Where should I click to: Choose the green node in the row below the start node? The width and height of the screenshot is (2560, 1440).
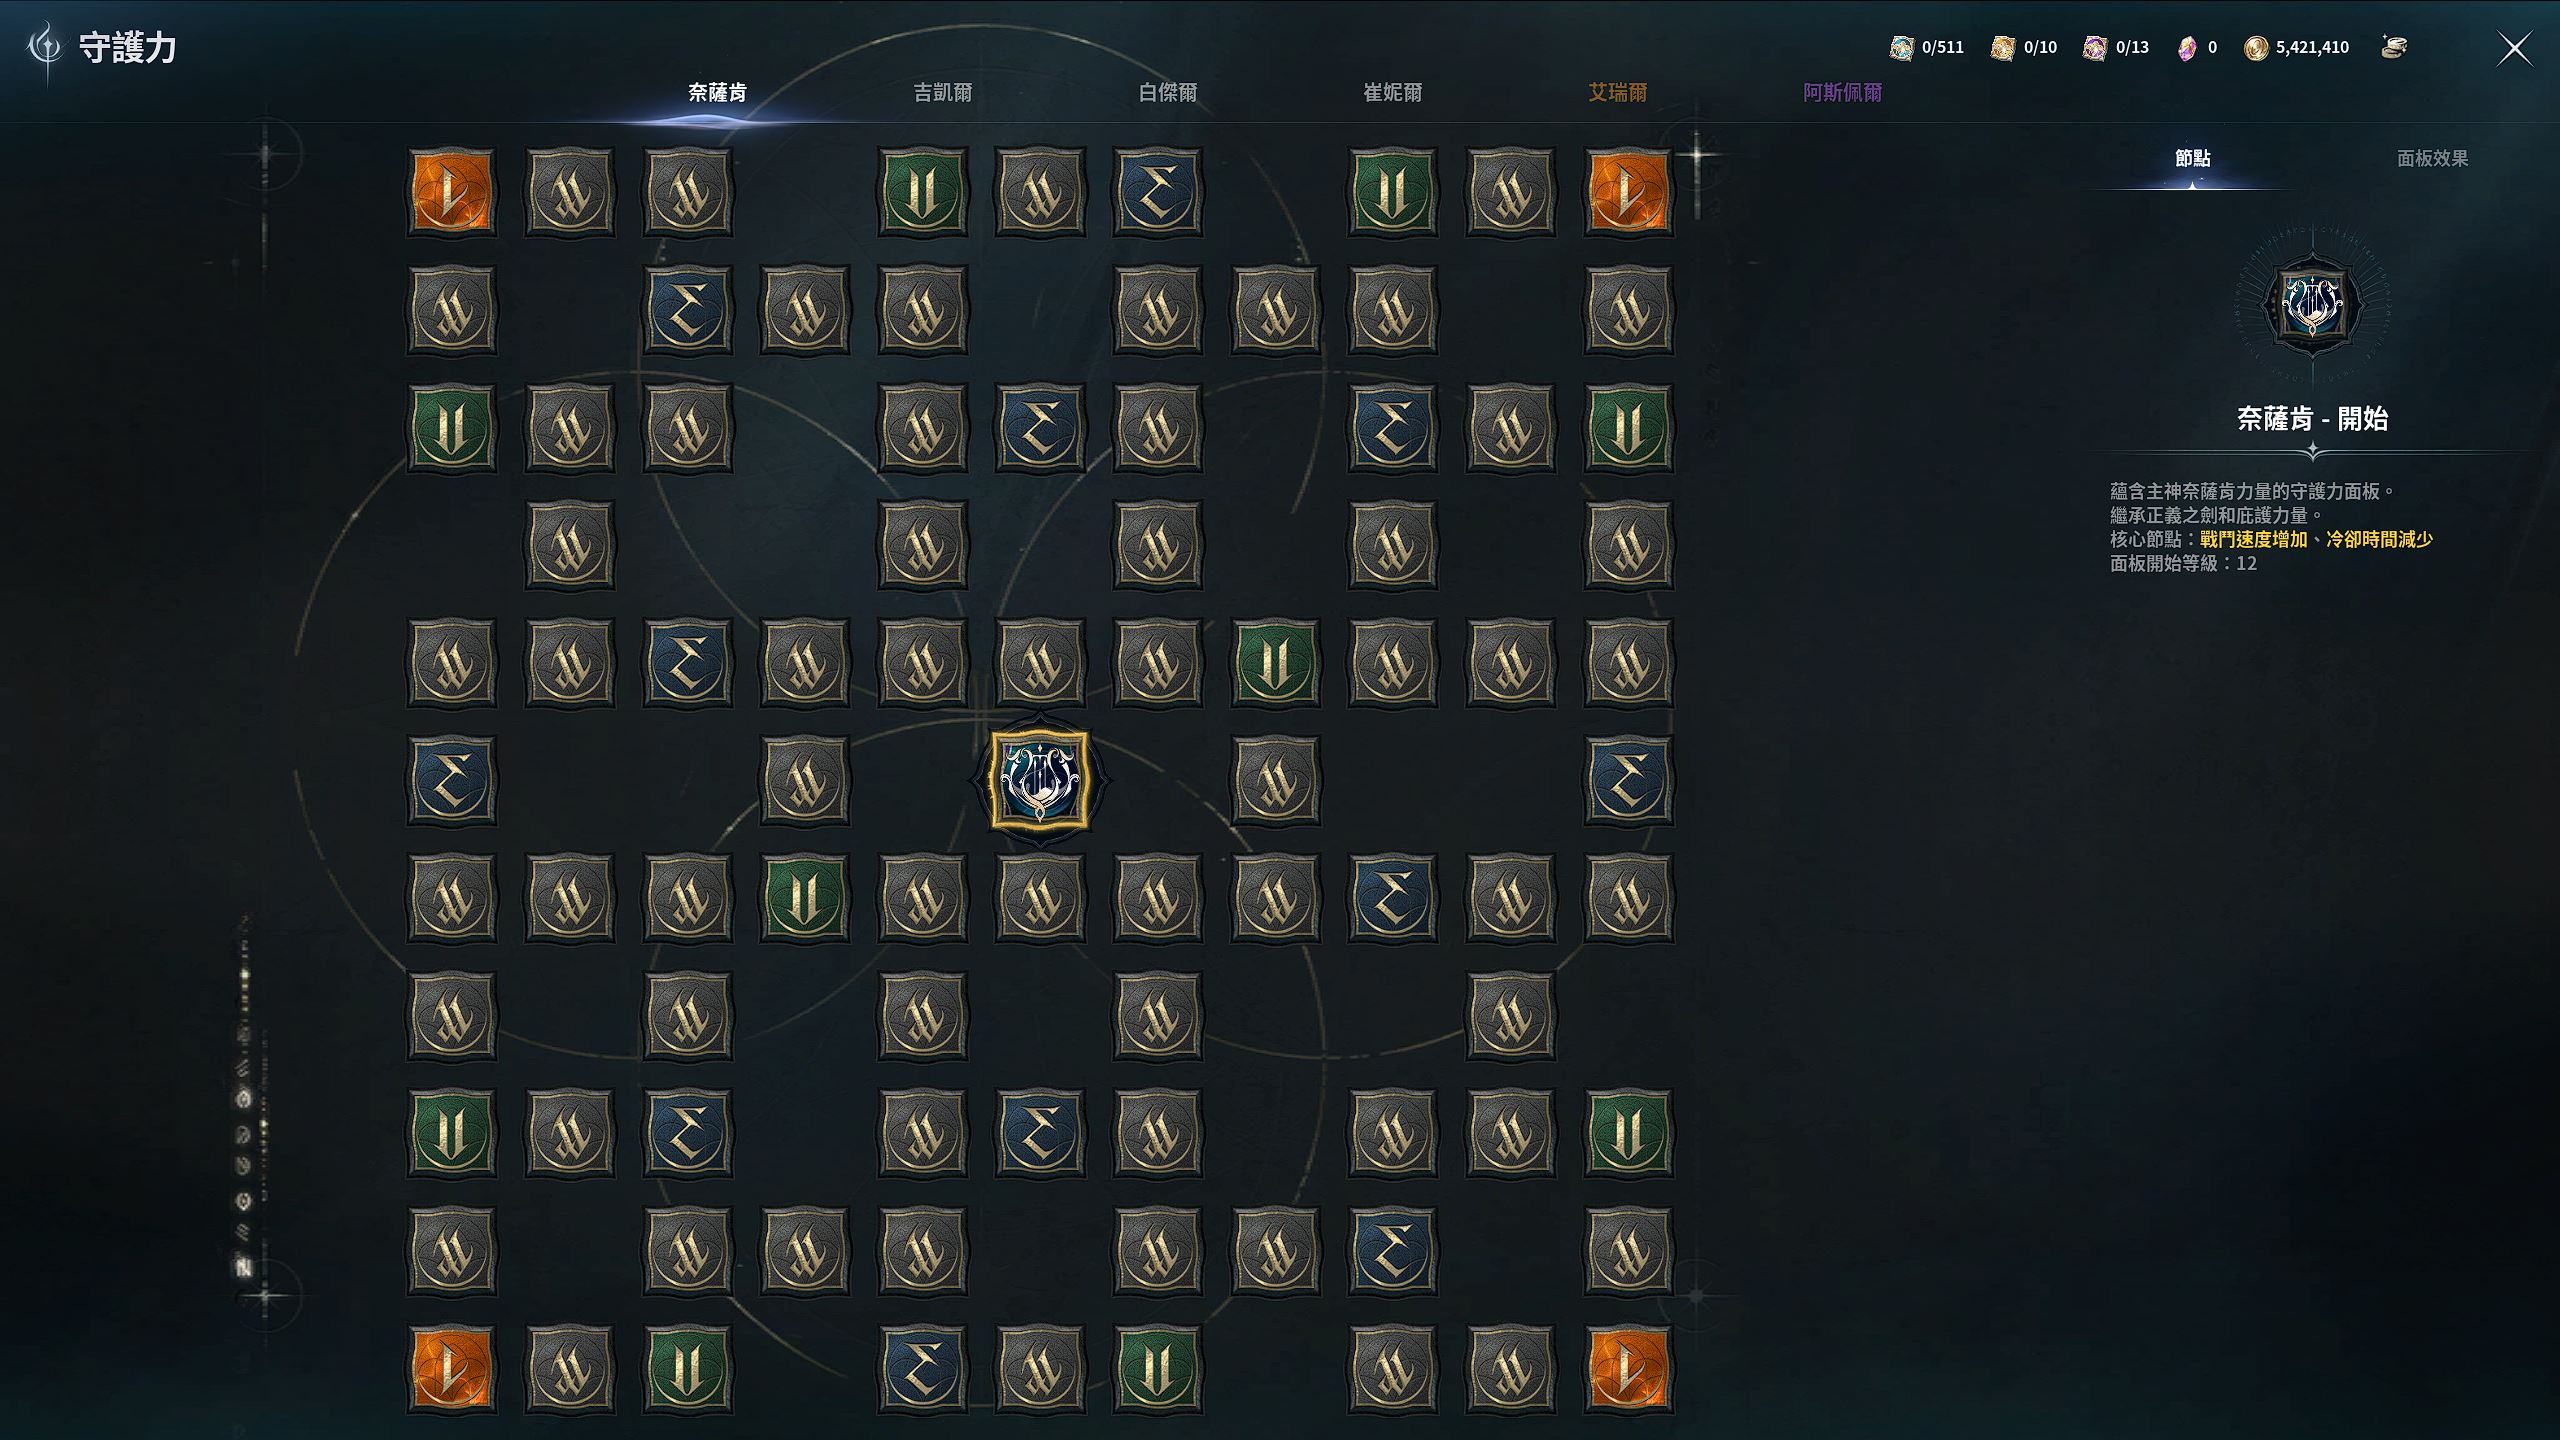(x=804, y=898)
